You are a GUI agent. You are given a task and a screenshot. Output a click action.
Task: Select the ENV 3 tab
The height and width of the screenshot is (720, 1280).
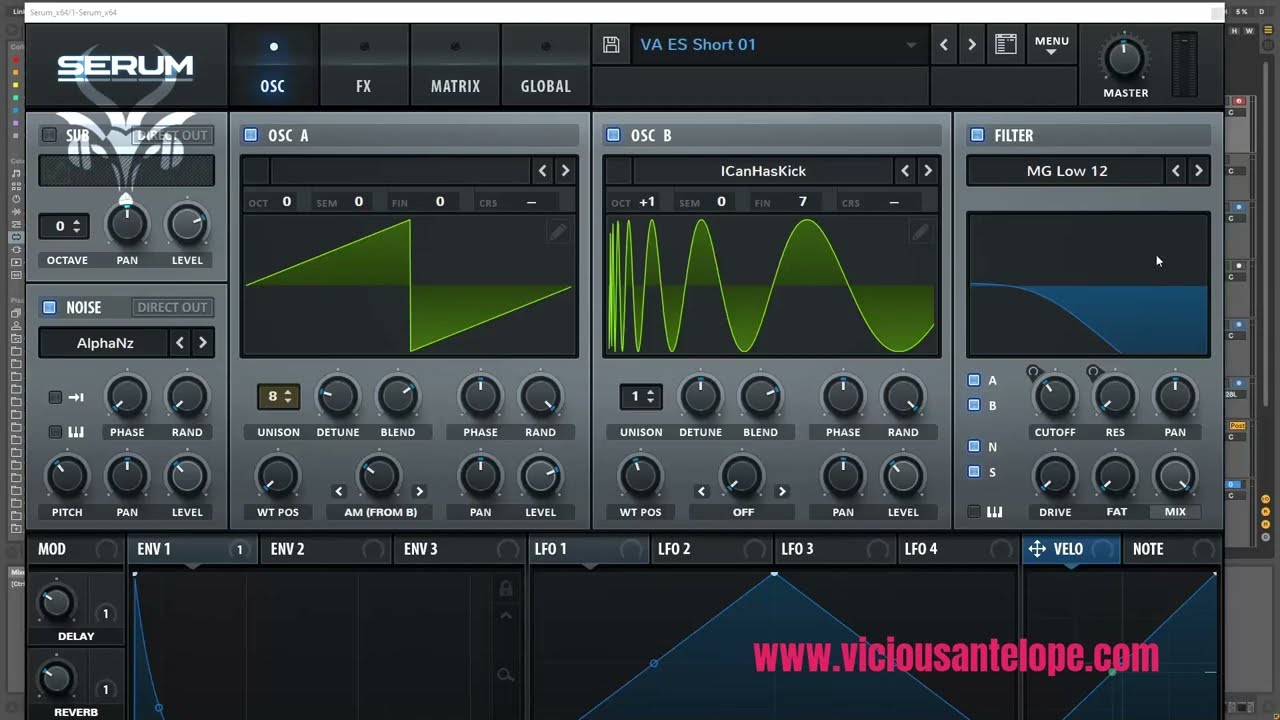[458, 549]
